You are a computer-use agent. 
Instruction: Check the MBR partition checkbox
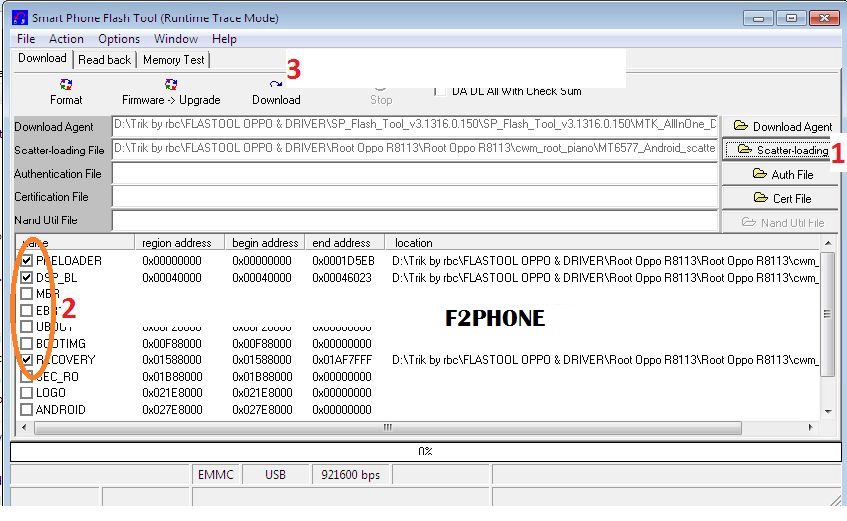[x=26, y=293]
